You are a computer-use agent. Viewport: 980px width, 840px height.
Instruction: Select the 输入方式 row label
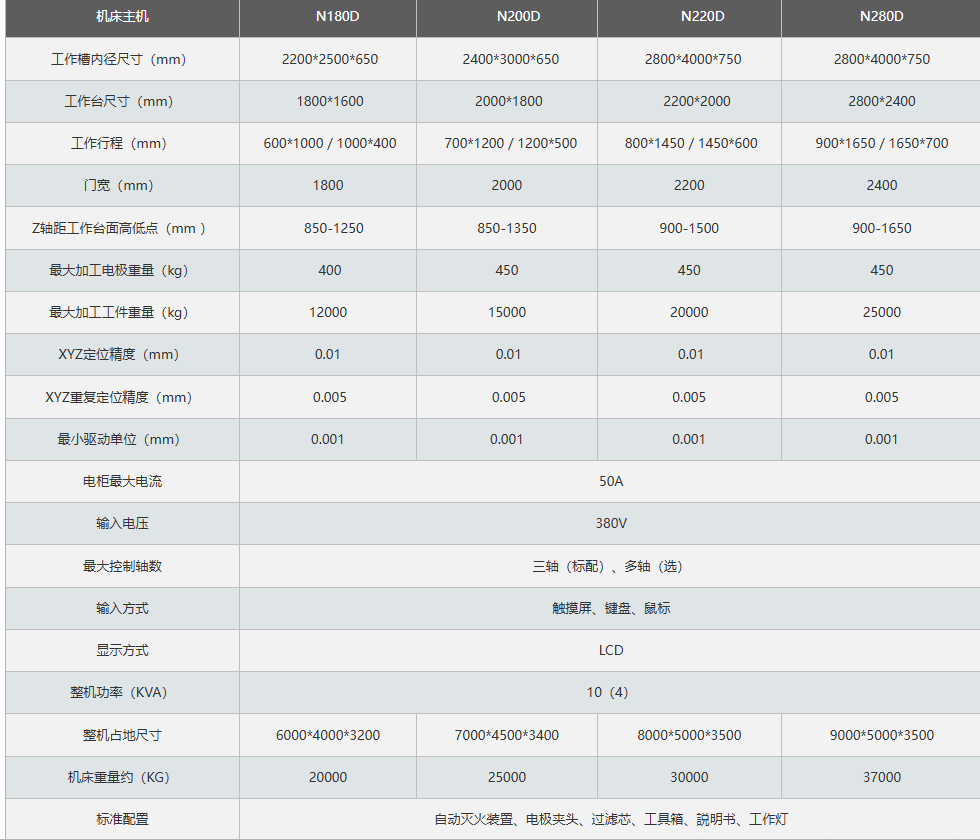(122, 608)
